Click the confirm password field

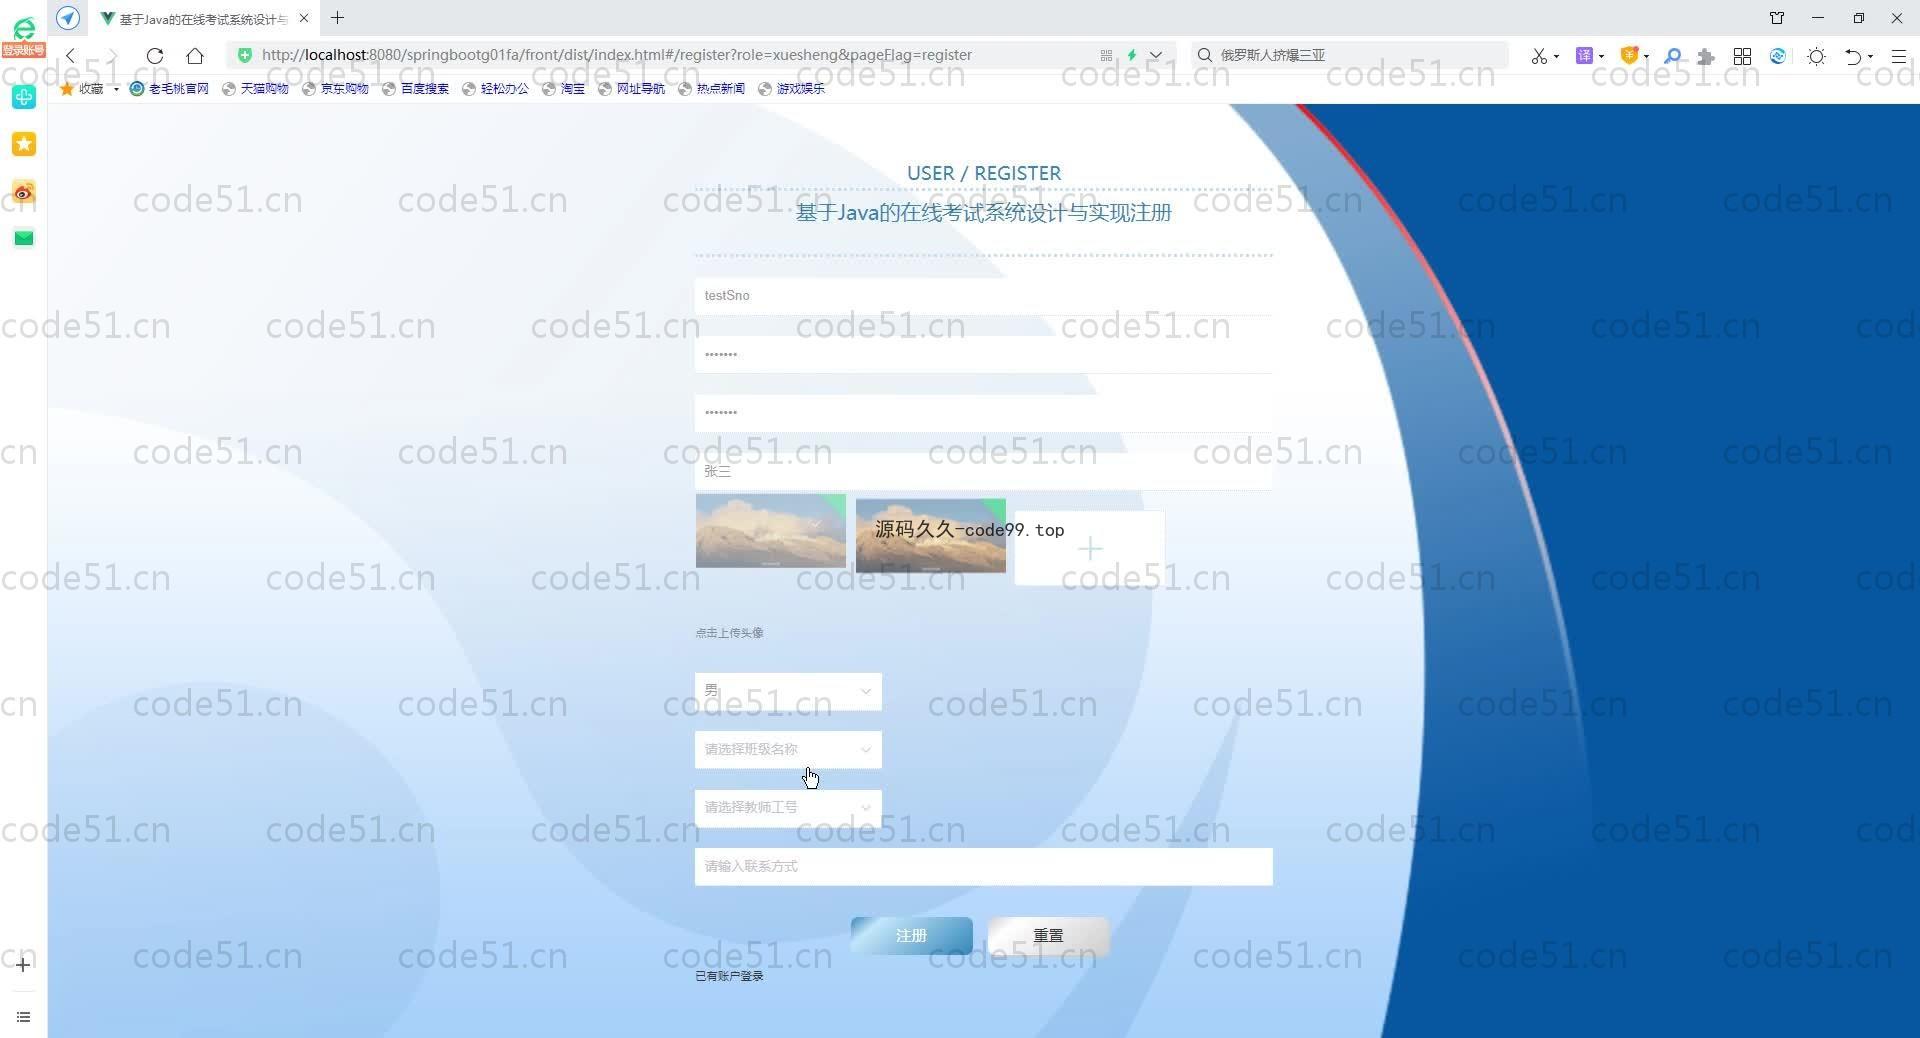tap(983, 412)
